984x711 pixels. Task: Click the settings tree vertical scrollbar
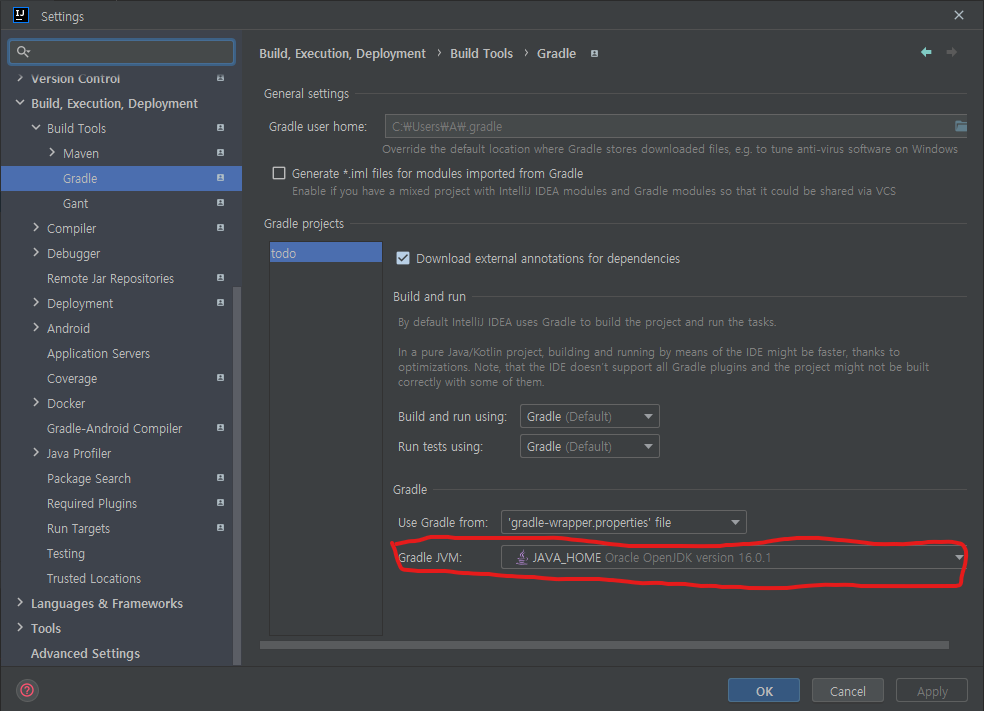pyautogui.click(x=237, y=475)
